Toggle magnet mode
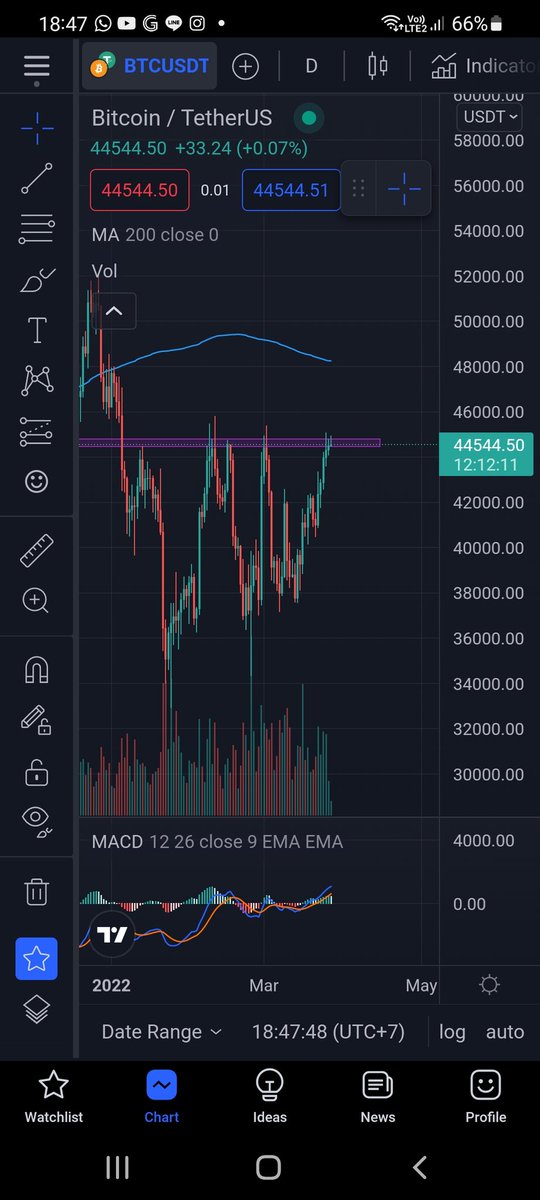The height and width of the screenshot is (1200, 540). click(37, 669)
